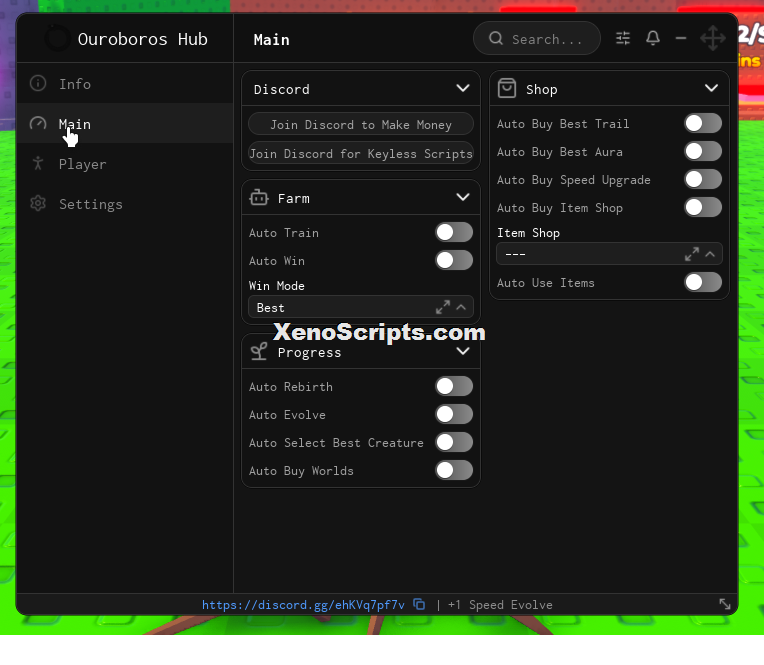764x665 pixels.
Task: Open the Info tab
Action: pos(125,83)
